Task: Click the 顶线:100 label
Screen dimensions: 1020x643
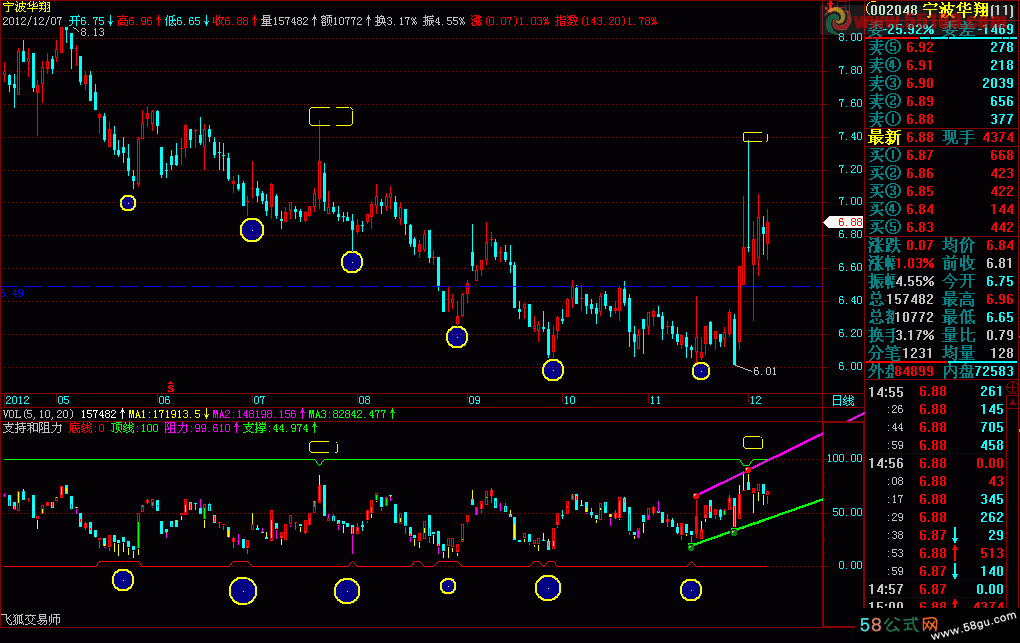Action: click(x=134, y=428)
